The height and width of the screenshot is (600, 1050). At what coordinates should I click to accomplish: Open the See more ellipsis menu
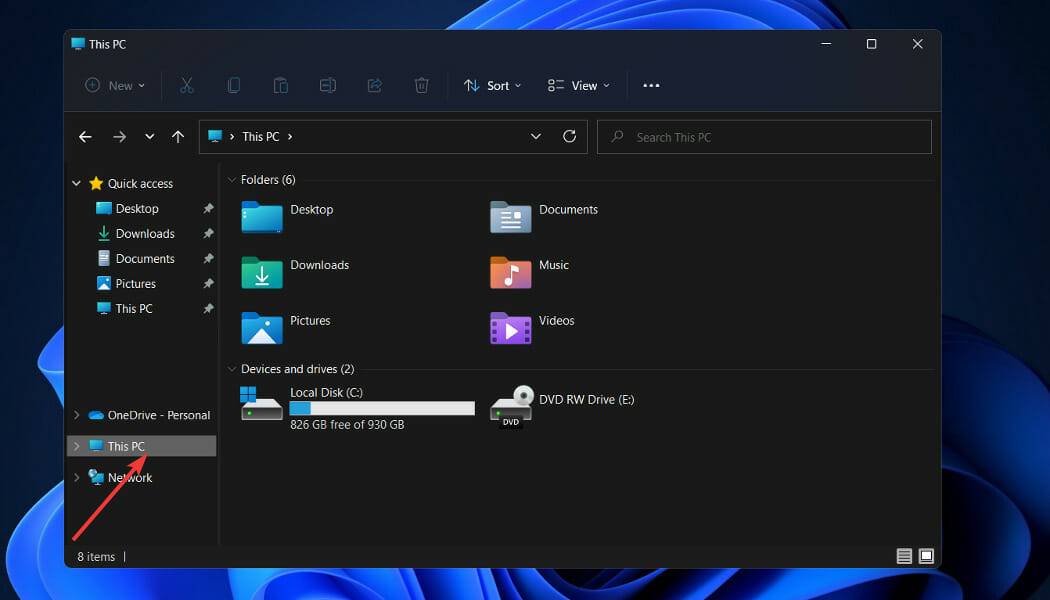click(x=651, y=86)
